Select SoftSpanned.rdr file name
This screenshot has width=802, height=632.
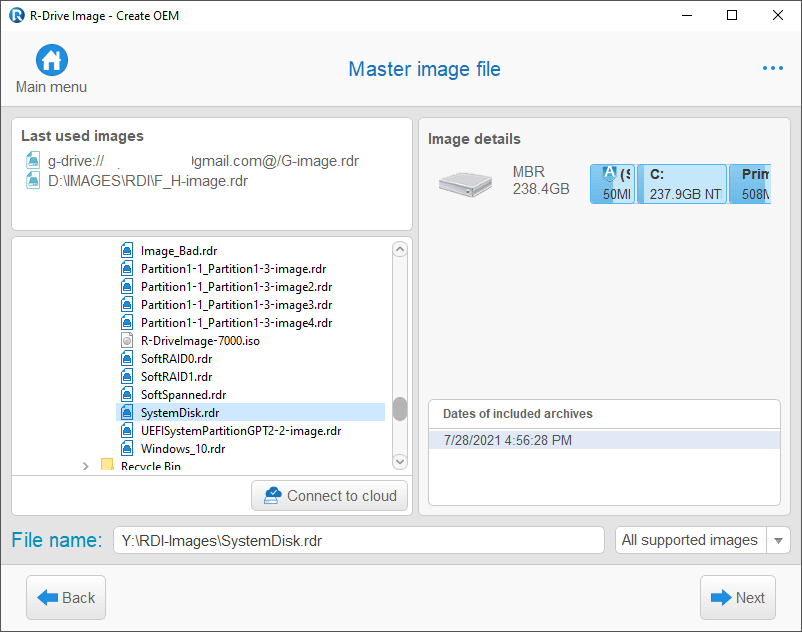coord(184,395)
